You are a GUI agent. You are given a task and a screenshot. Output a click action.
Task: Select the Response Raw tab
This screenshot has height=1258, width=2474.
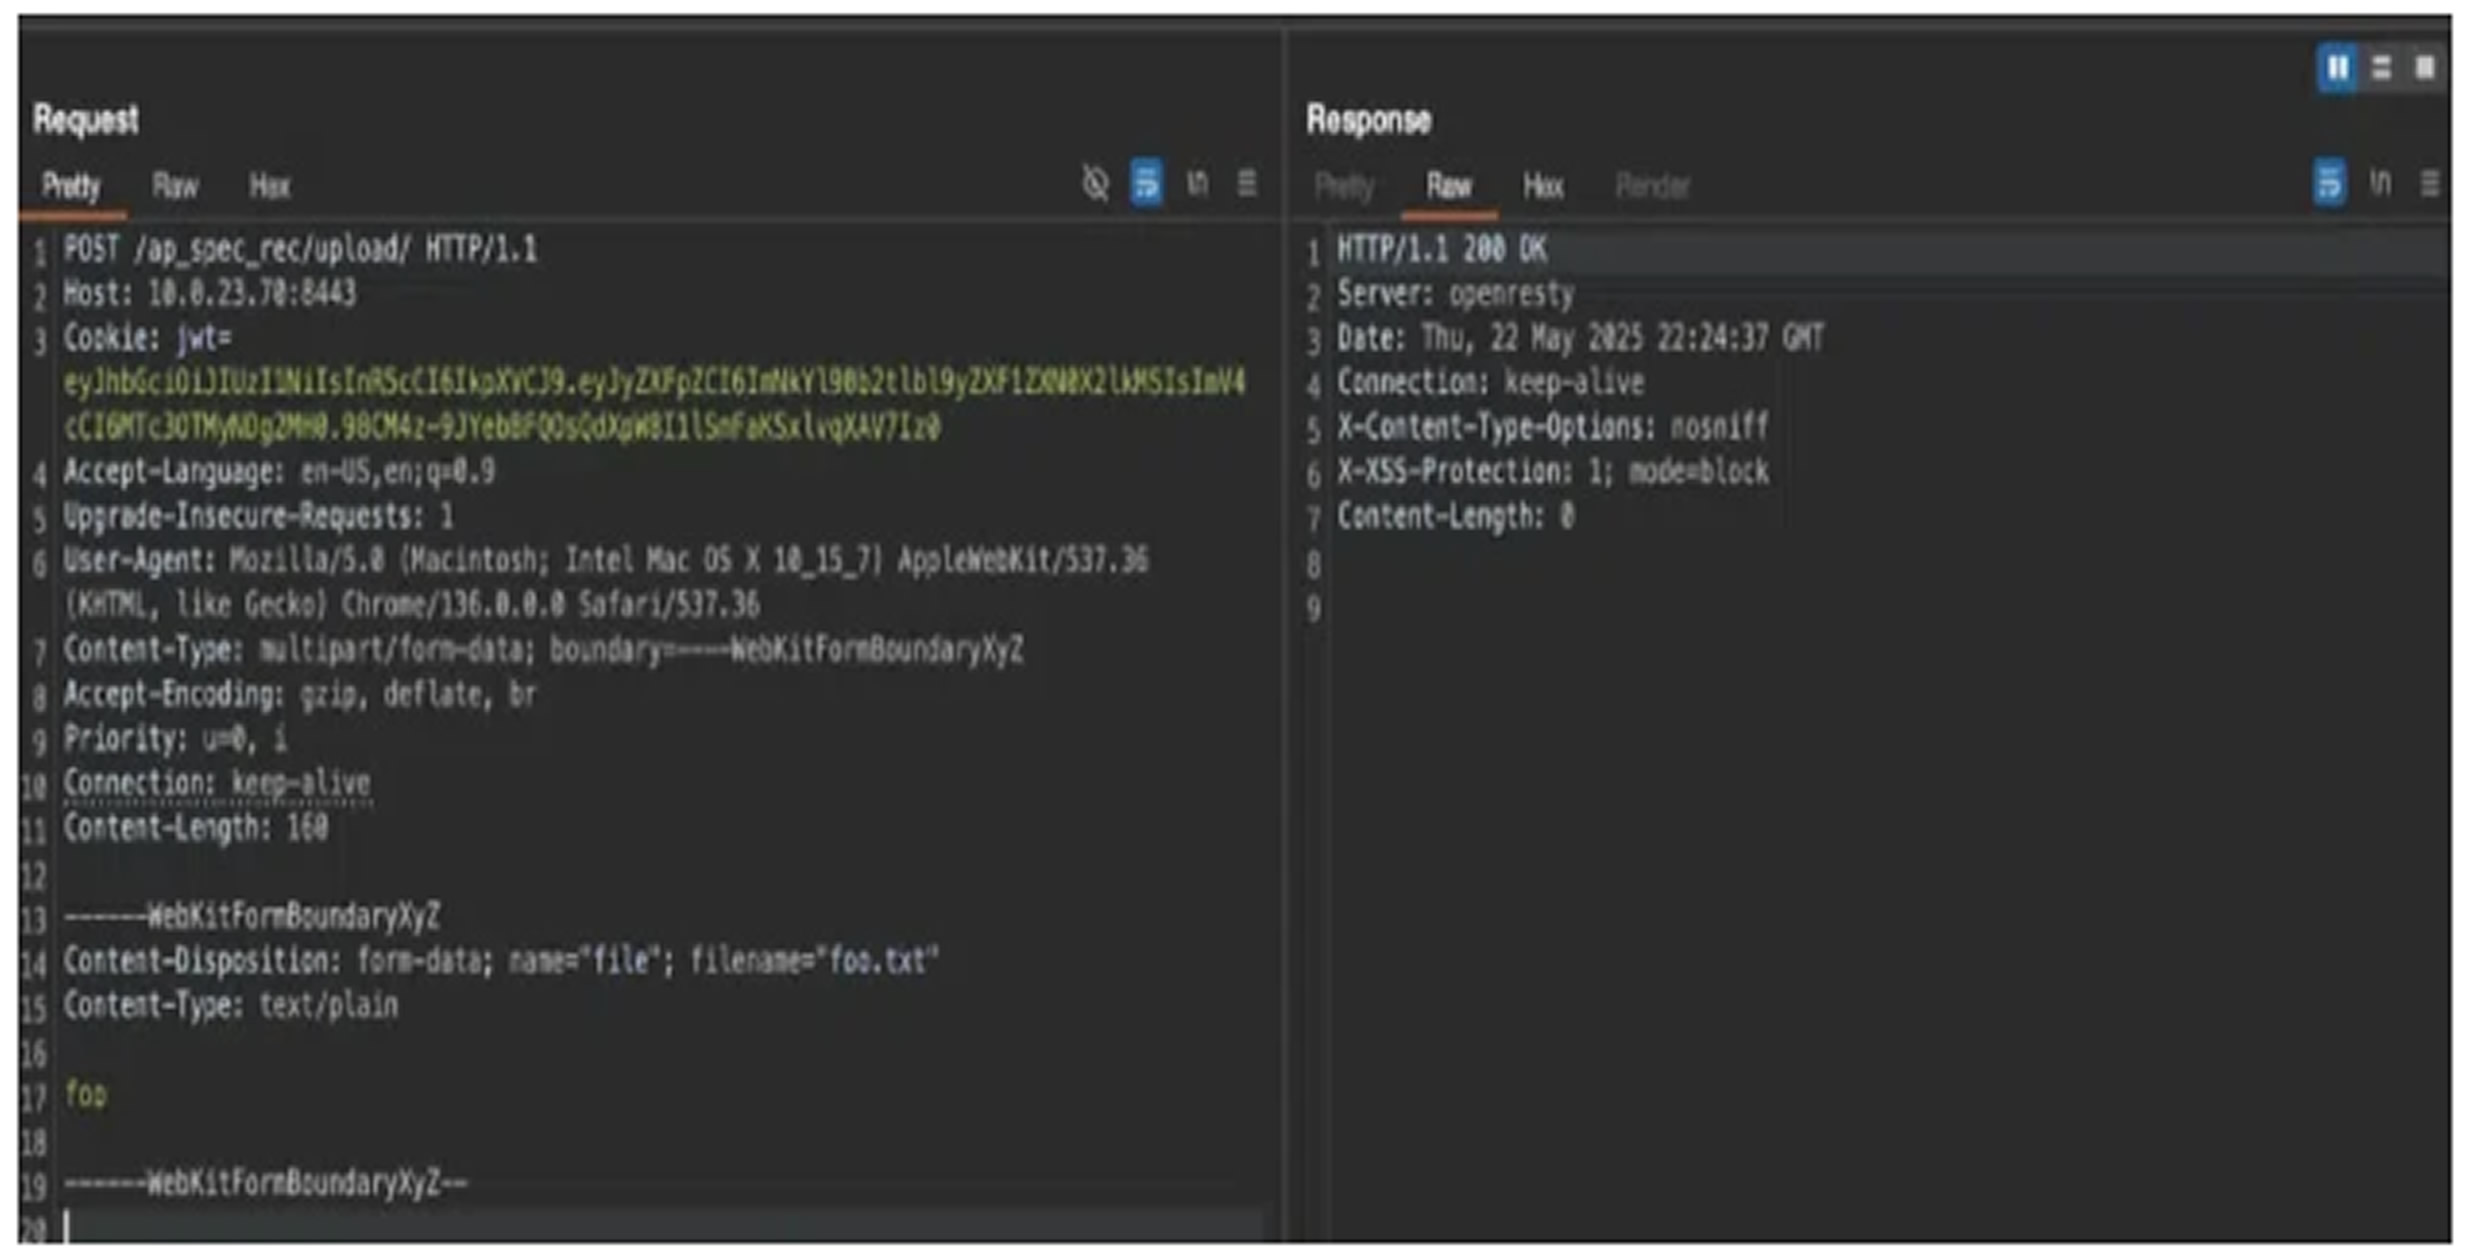pyautogui.click(x=1448, y=186)
